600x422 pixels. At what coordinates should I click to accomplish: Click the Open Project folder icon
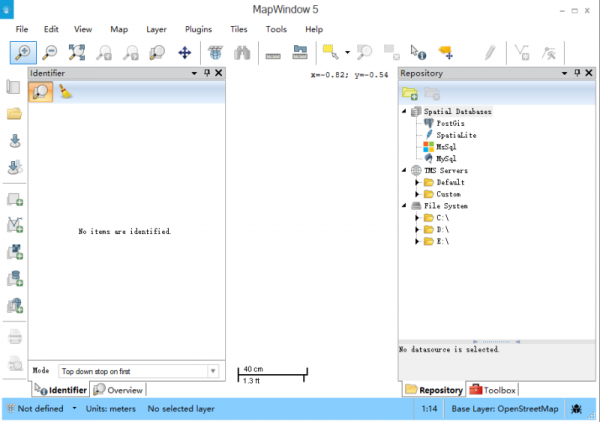(14, 114)
